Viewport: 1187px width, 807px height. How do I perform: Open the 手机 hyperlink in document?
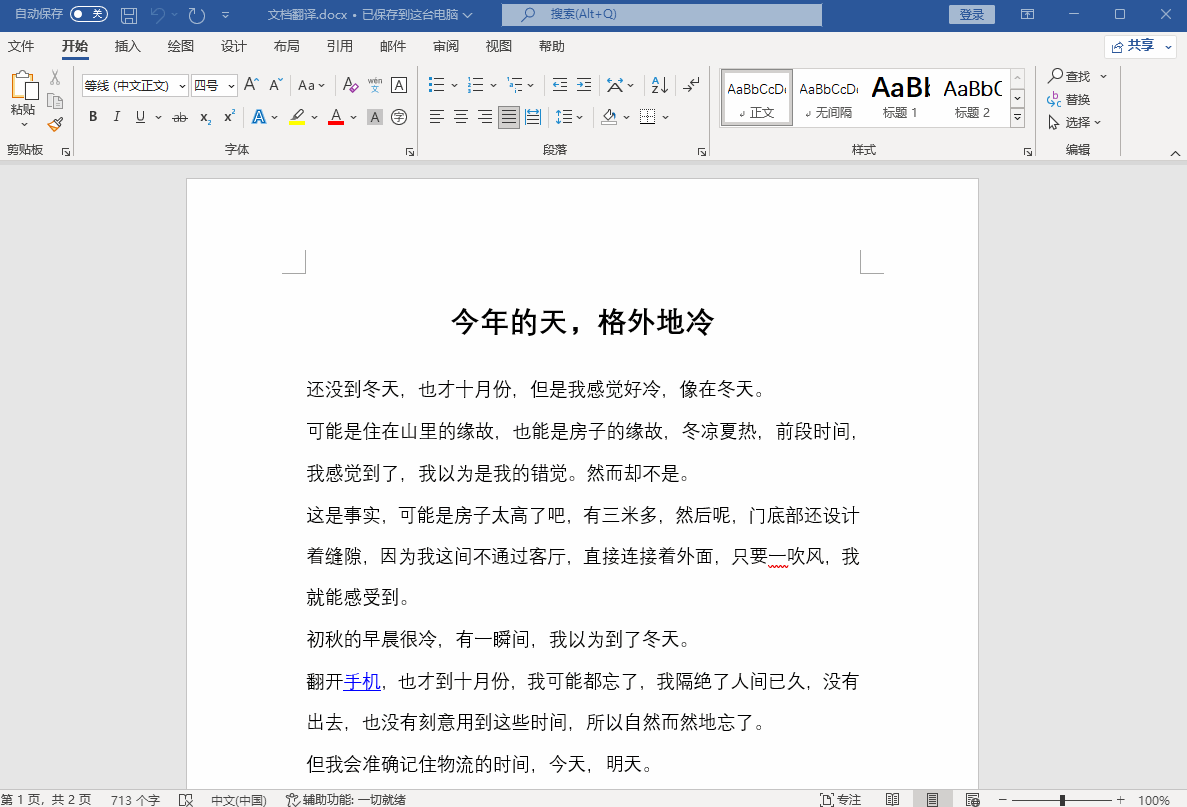pos(362,681)
